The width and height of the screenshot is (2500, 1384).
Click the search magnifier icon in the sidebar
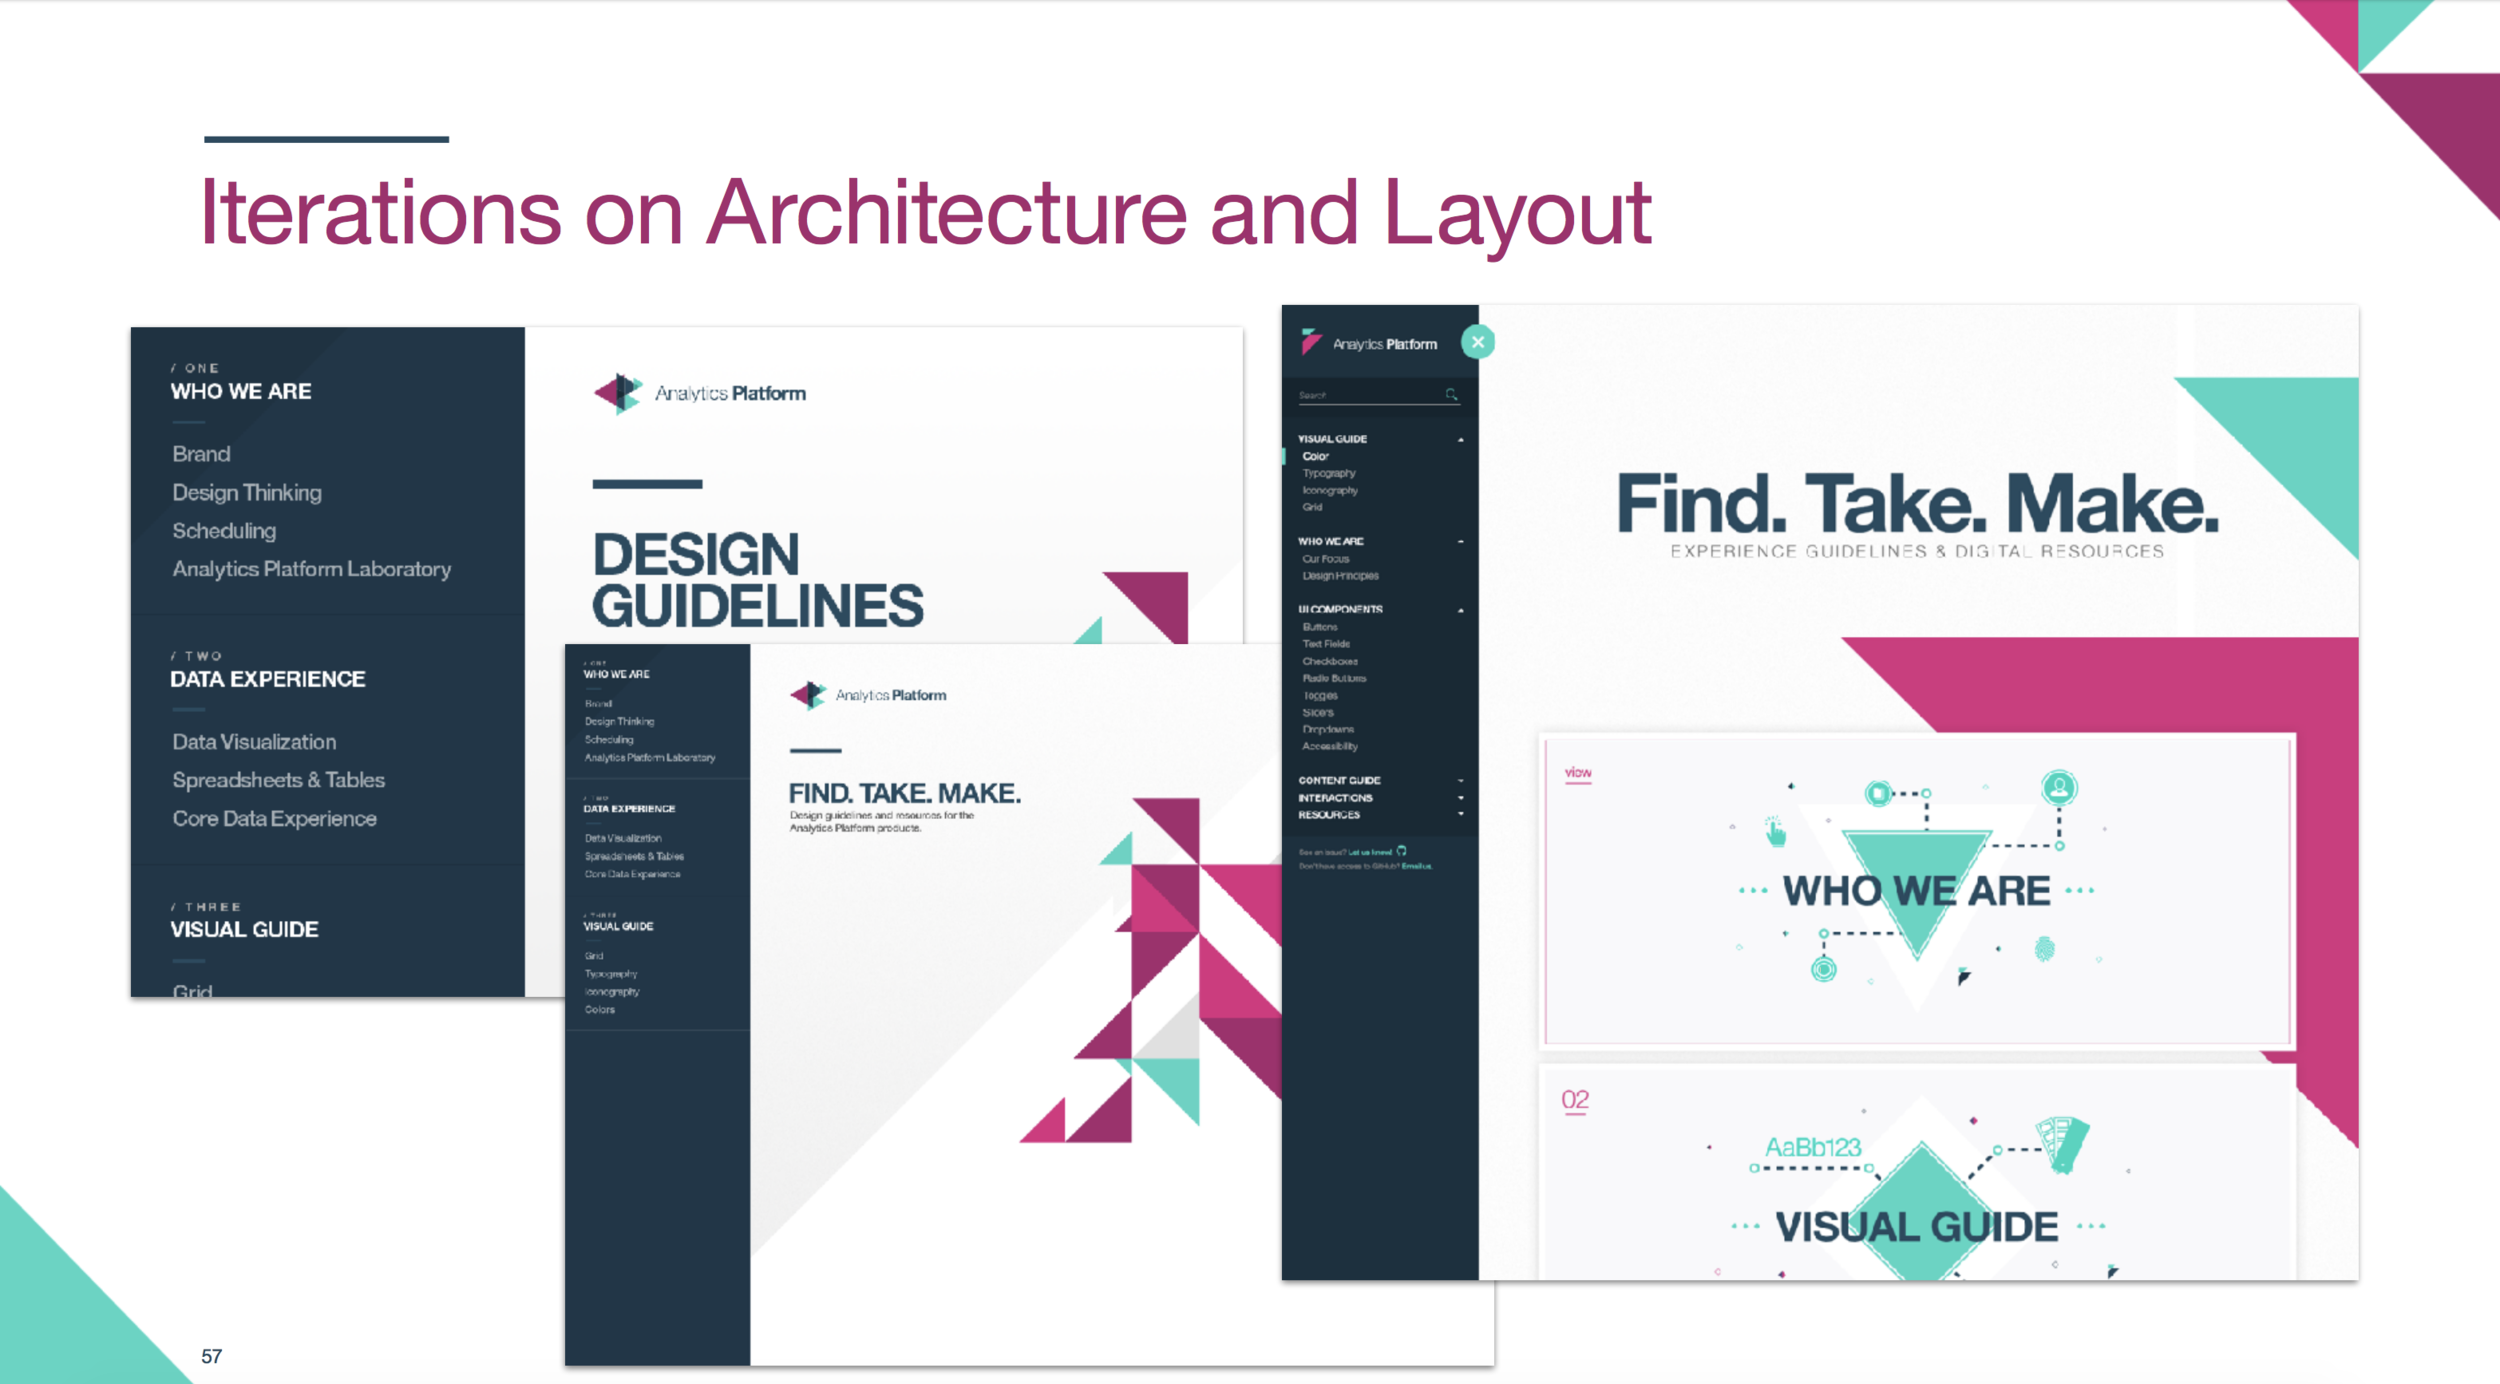pos(1451,393)
